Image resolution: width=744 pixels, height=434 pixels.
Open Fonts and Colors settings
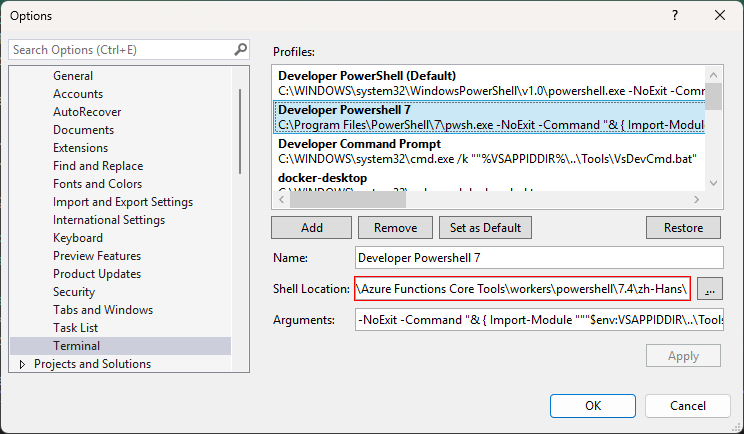(x=98, y=184)
